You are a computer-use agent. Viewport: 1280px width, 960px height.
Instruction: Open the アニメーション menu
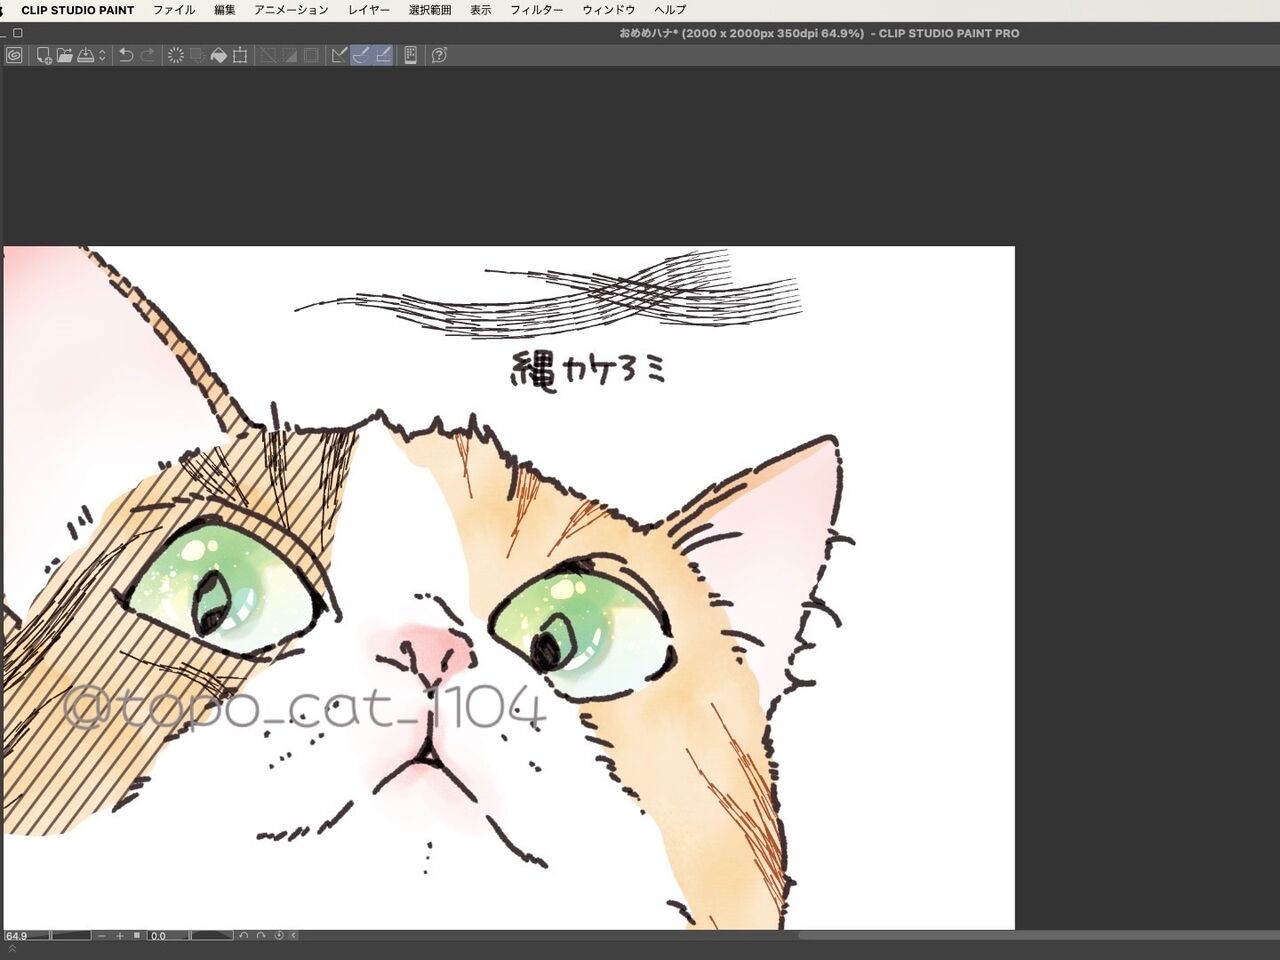pos(291,10)
